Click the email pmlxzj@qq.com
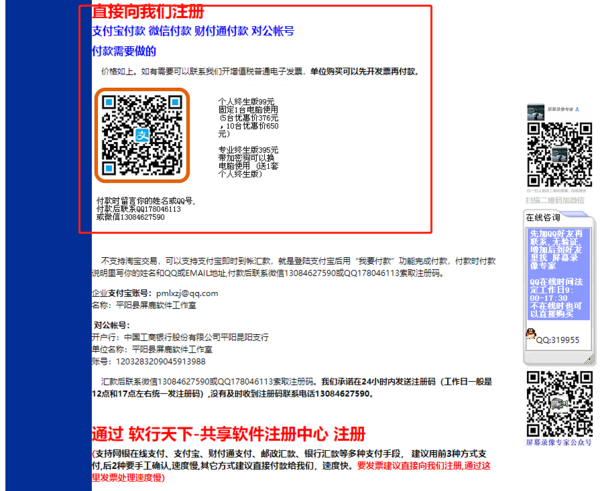 (187, 293)
